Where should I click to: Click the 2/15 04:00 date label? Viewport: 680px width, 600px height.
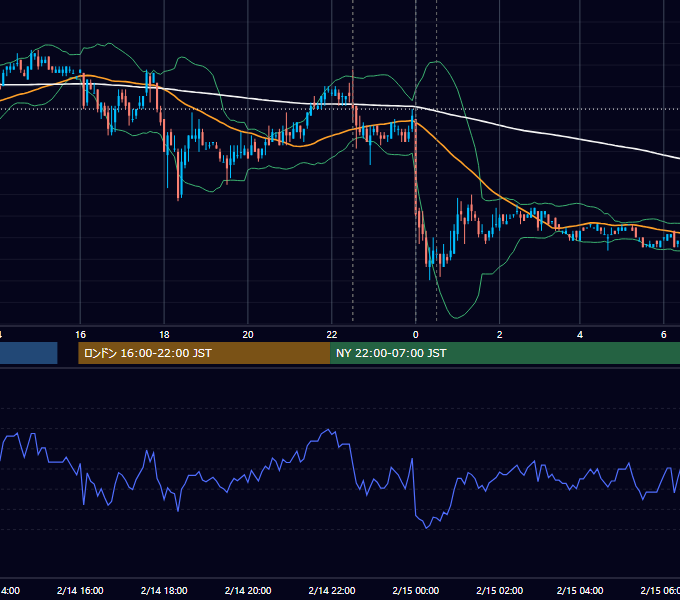click(580, 590)
